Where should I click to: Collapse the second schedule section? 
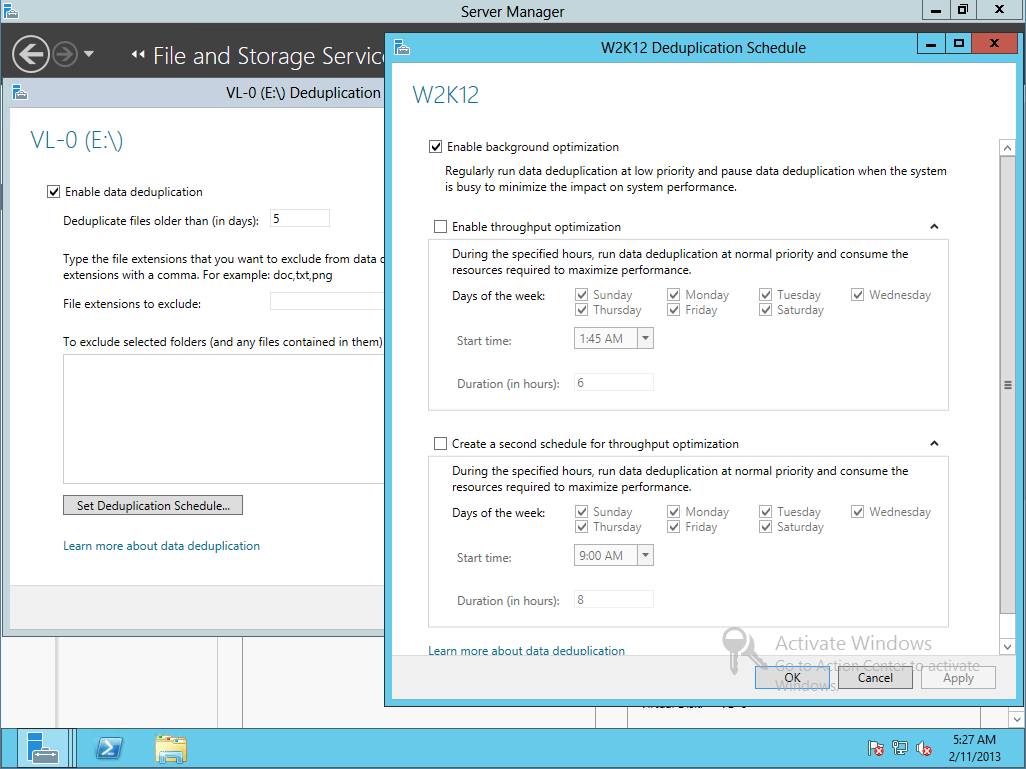click(934, 444)
